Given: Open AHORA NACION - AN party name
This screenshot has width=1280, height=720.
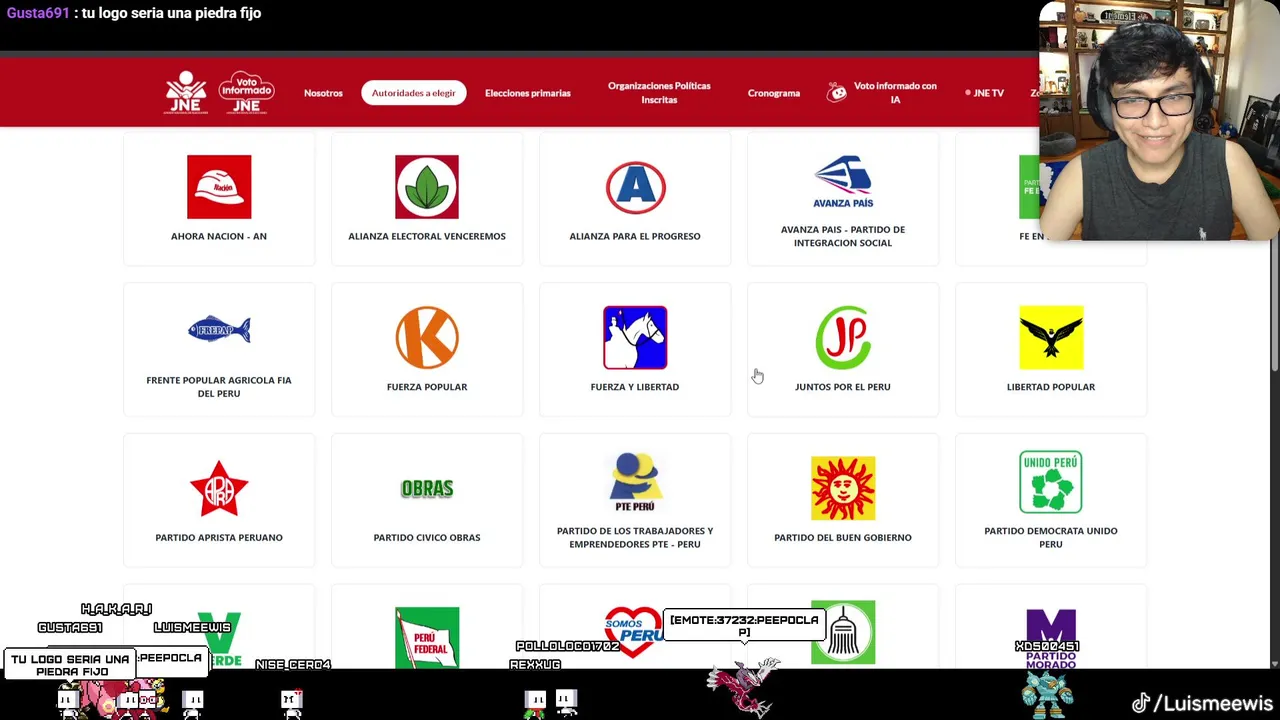Looking at the screenshot, I should [x=219, y=236].
